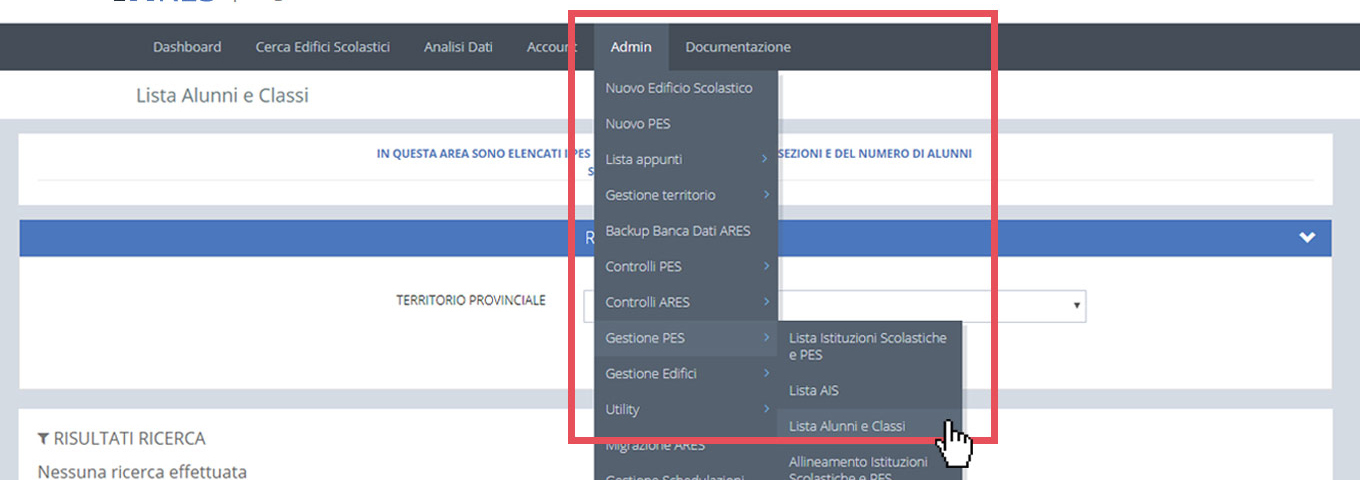Expand Gestione territorio submenu

(685, 195)
